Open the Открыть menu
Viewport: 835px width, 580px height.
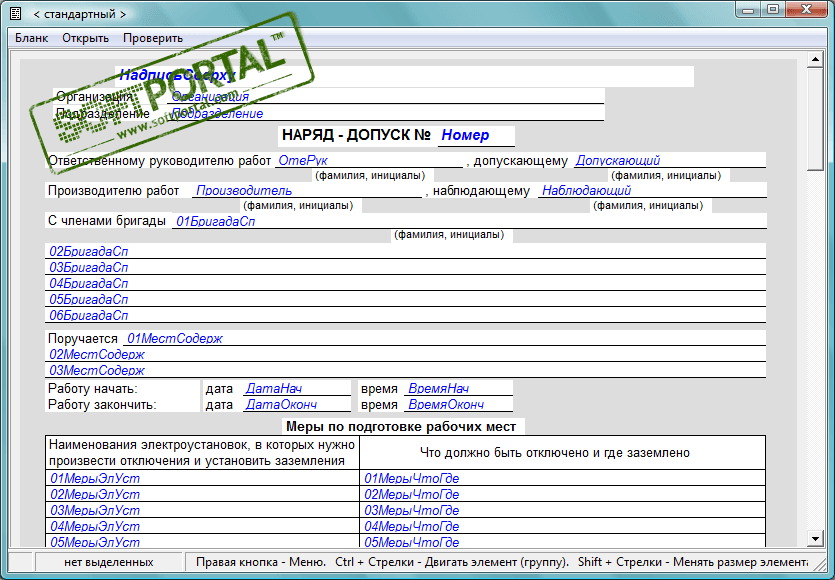(85, 38)
